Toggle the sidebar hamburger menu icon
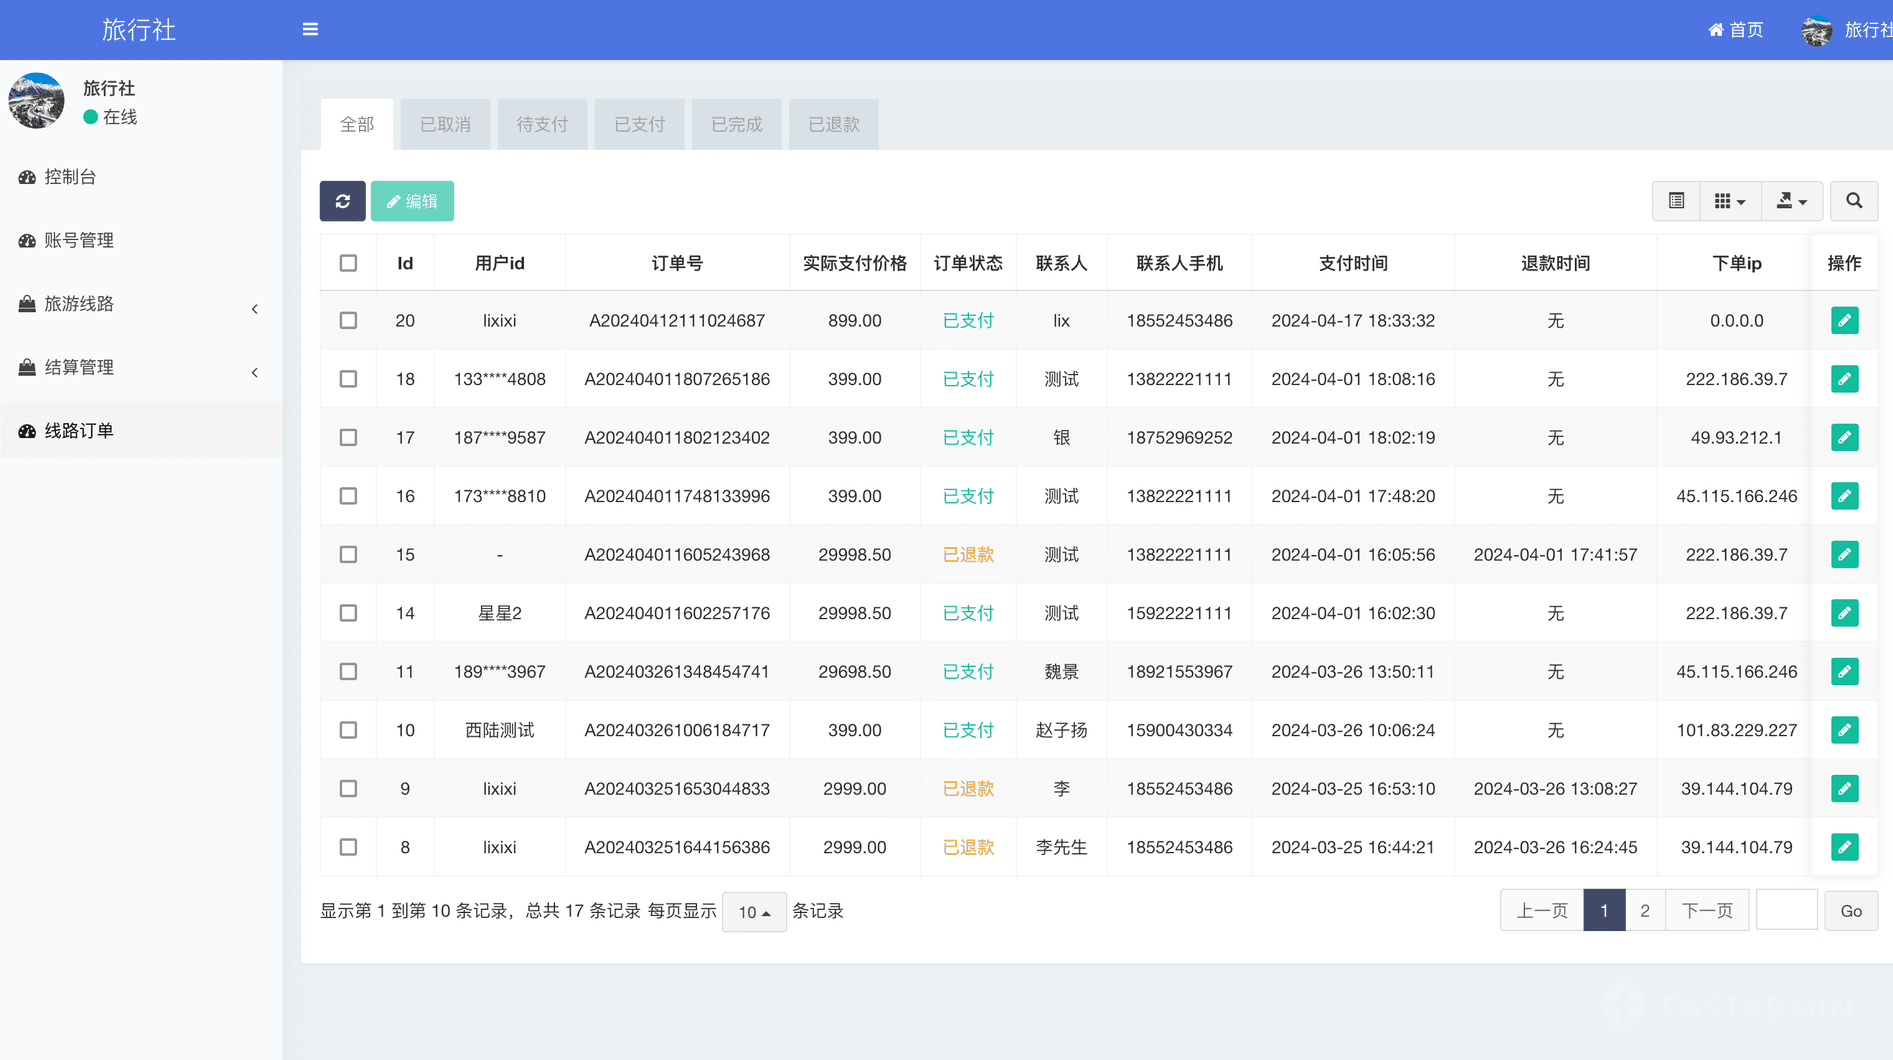This screenshot has height=1060, width=1893. [310, 29]
